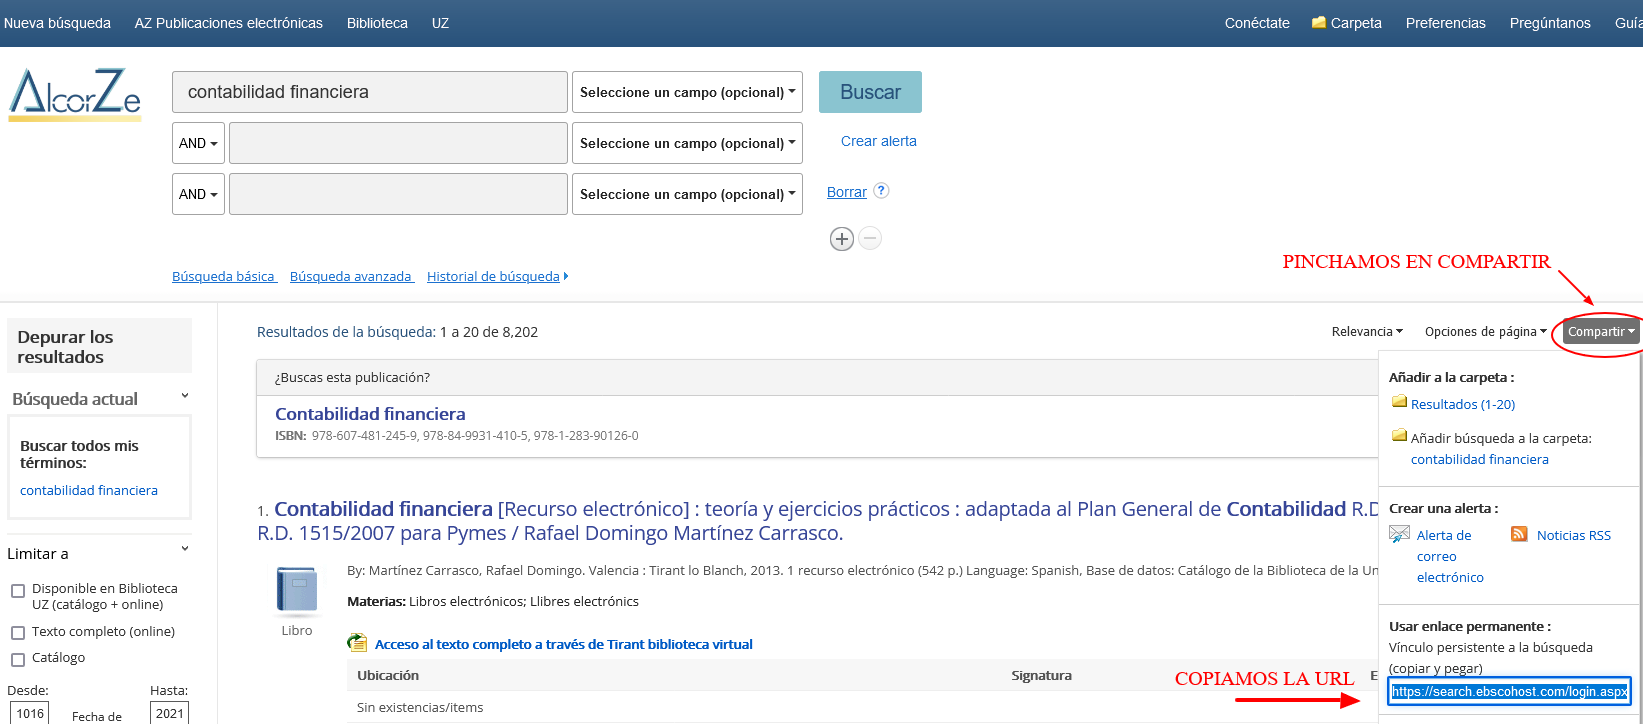Add contabilidad financiera search to folder

[1480, 459]
